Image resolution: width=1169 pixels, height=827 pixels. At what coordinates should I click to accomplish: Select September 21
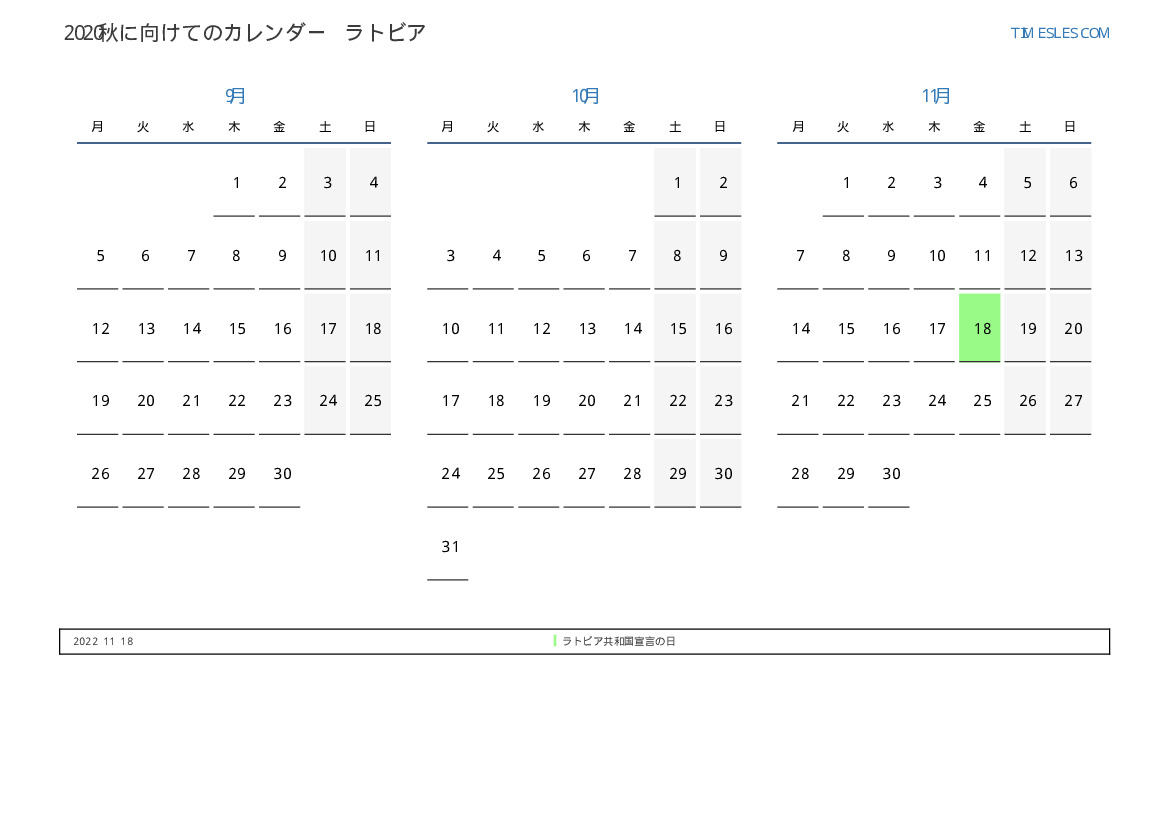point(189,400)
